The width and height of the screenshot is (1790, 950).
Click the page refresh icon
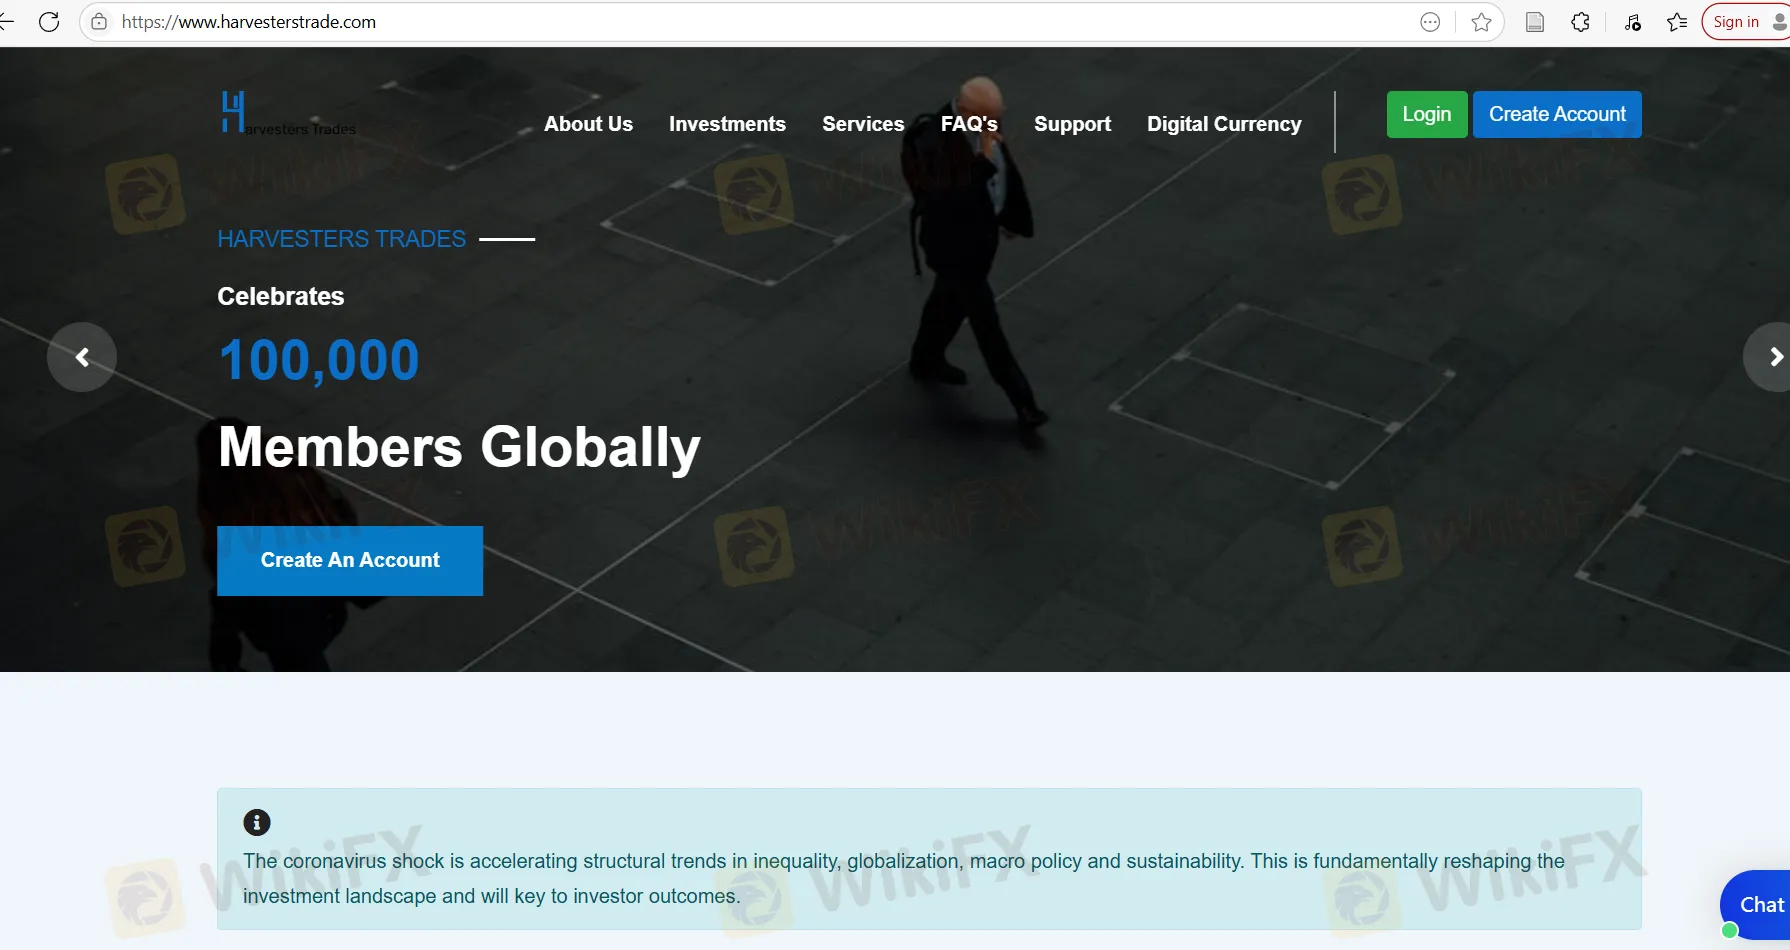[x=49, y=21]
